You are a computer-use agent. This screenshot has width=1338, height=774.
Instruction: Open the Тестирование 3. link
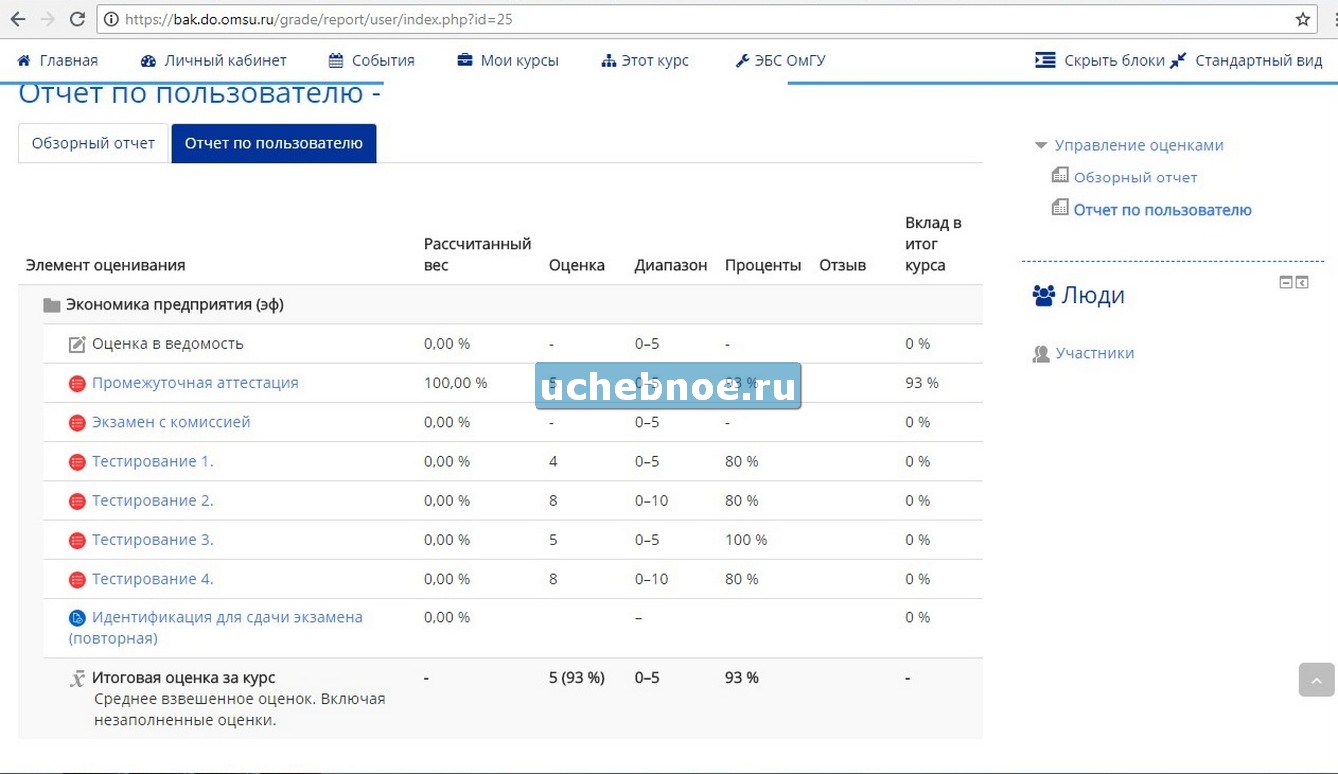click(153, 539)
